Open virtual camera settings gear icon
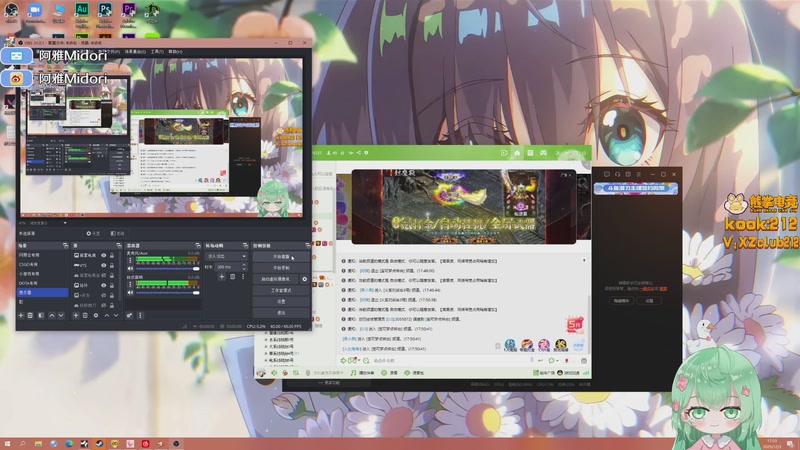Screen dimensions: 800x450 pyautogui.click(x=305, y=279)
